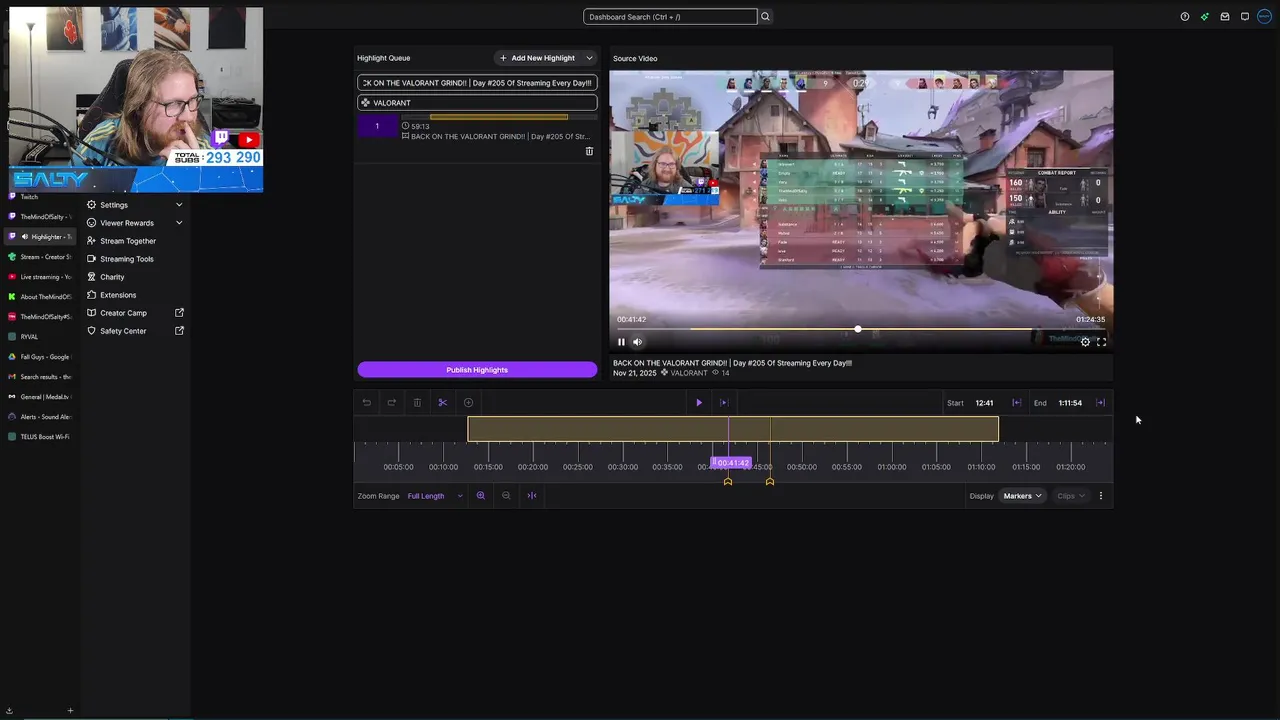Click the VALORANT category field

tap(477, 103)
